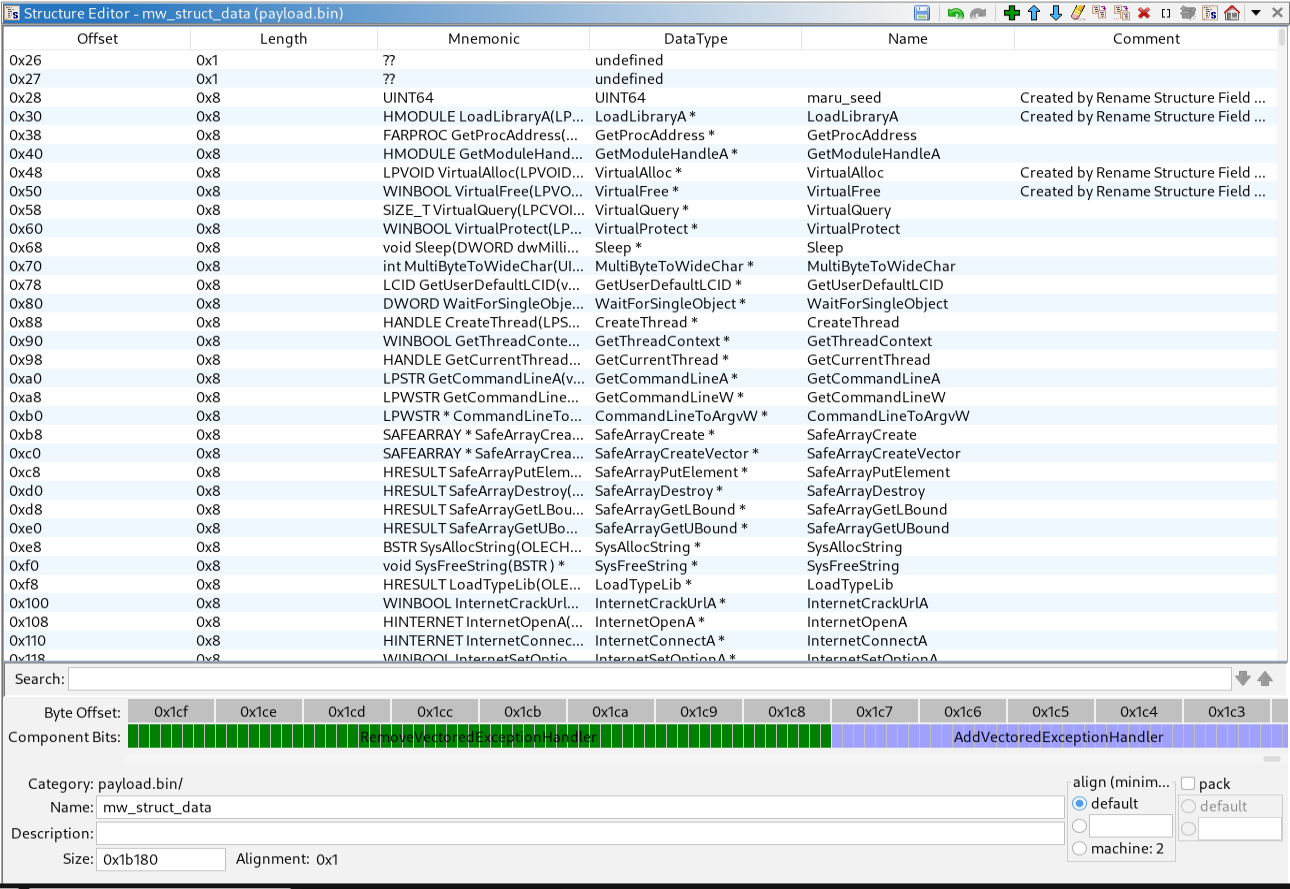1290x889 pixels.
Task: Find previous search match with up arrow
Action: (1265, 678)
